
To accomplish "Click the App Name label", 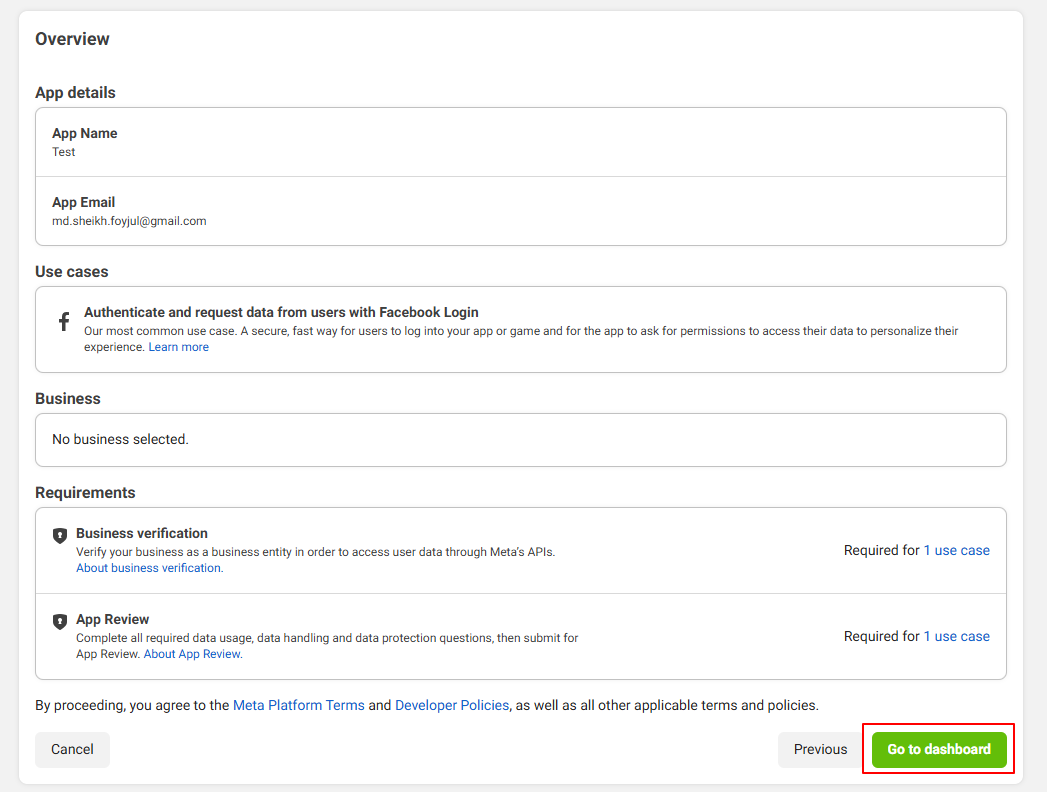I will coord(85,134).
